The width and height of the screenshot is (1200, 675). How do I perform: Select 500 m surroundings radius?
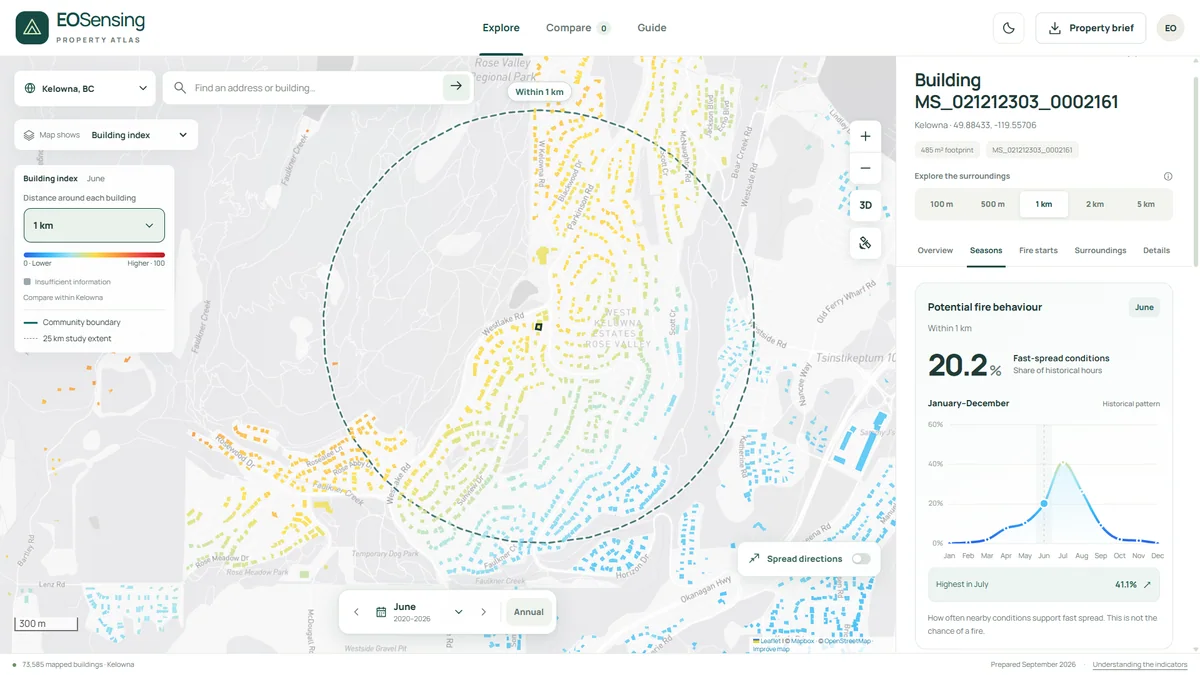point(992,204)
